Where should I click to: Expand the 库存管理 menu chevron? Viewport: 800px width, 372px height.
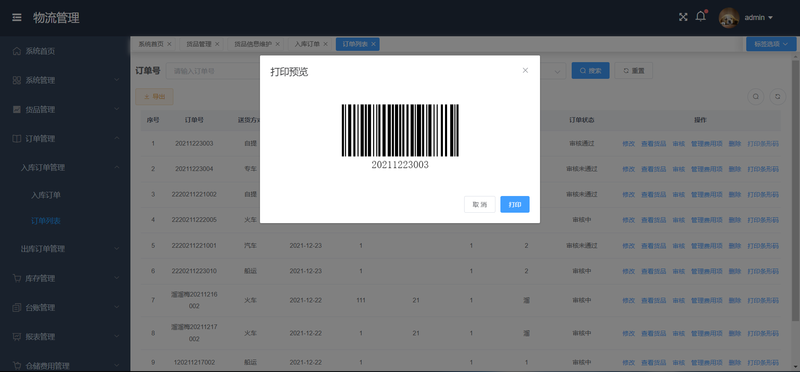coord(116,278)
